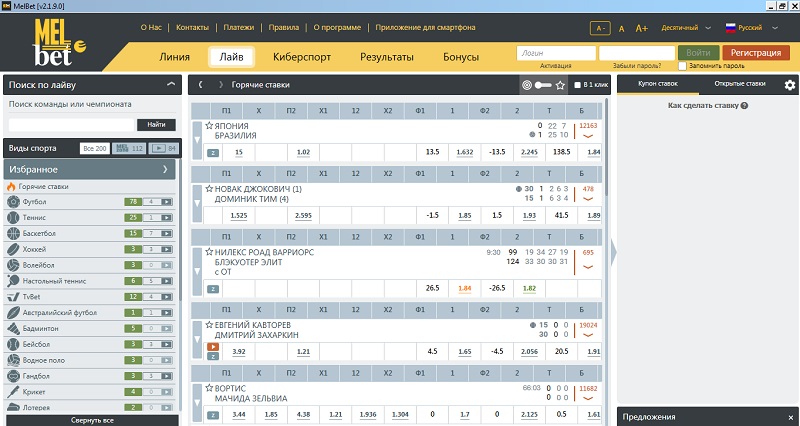Check the Запомнить пароль box
The height and width of the screenshot is (426, 800).
point(684,66)
